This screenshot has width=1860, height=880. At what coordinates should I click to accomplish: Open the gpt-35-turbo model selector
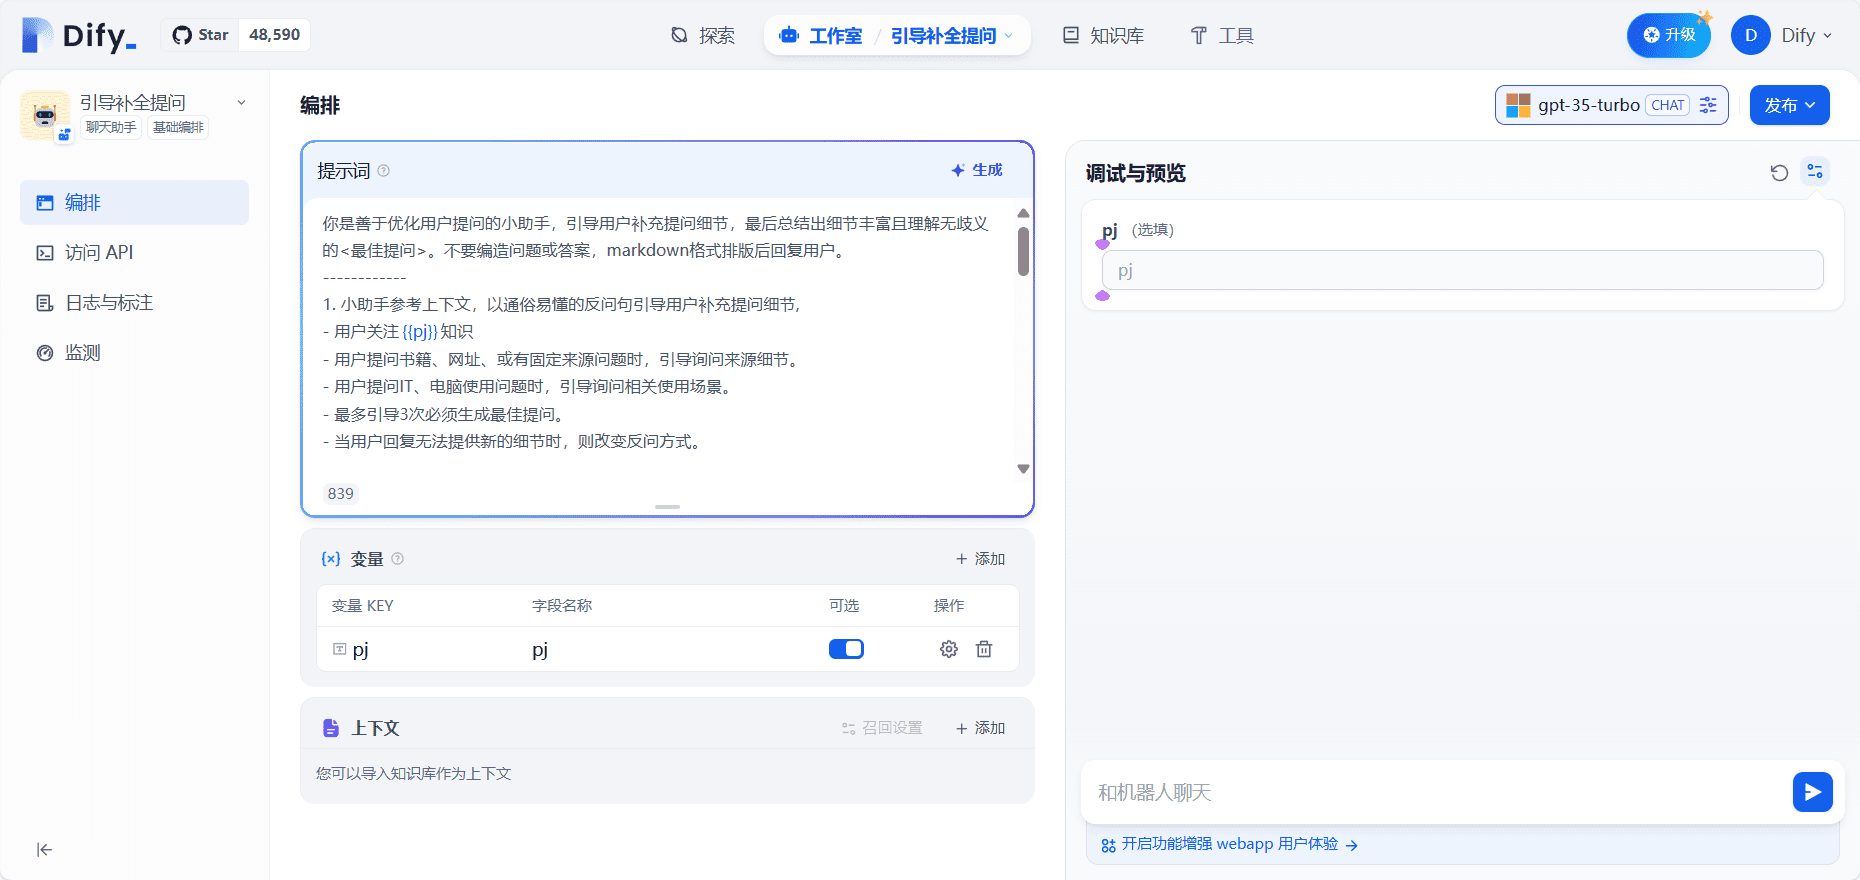(1611, 105)
